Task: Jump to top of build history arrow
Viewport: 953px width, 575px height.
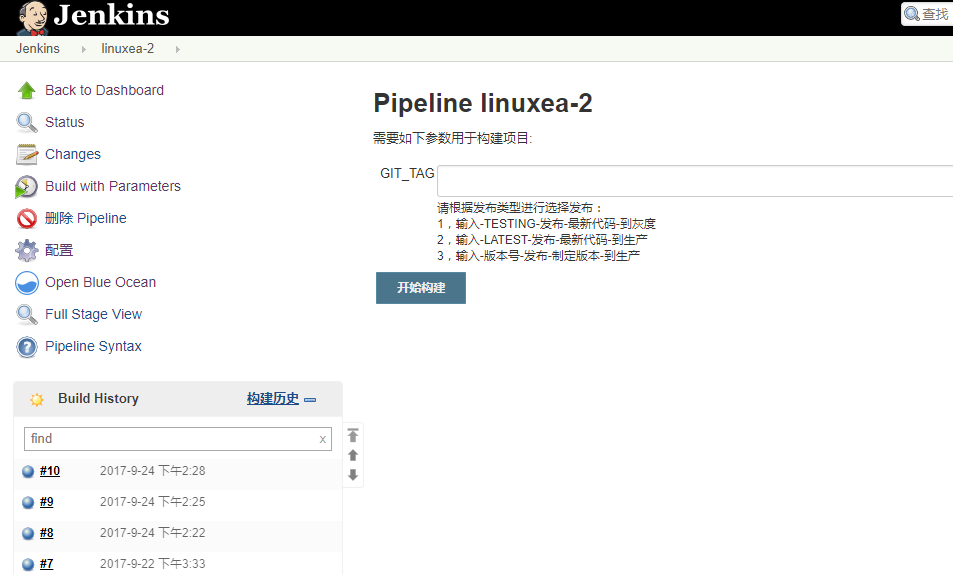Action: [x=353, y=435]
